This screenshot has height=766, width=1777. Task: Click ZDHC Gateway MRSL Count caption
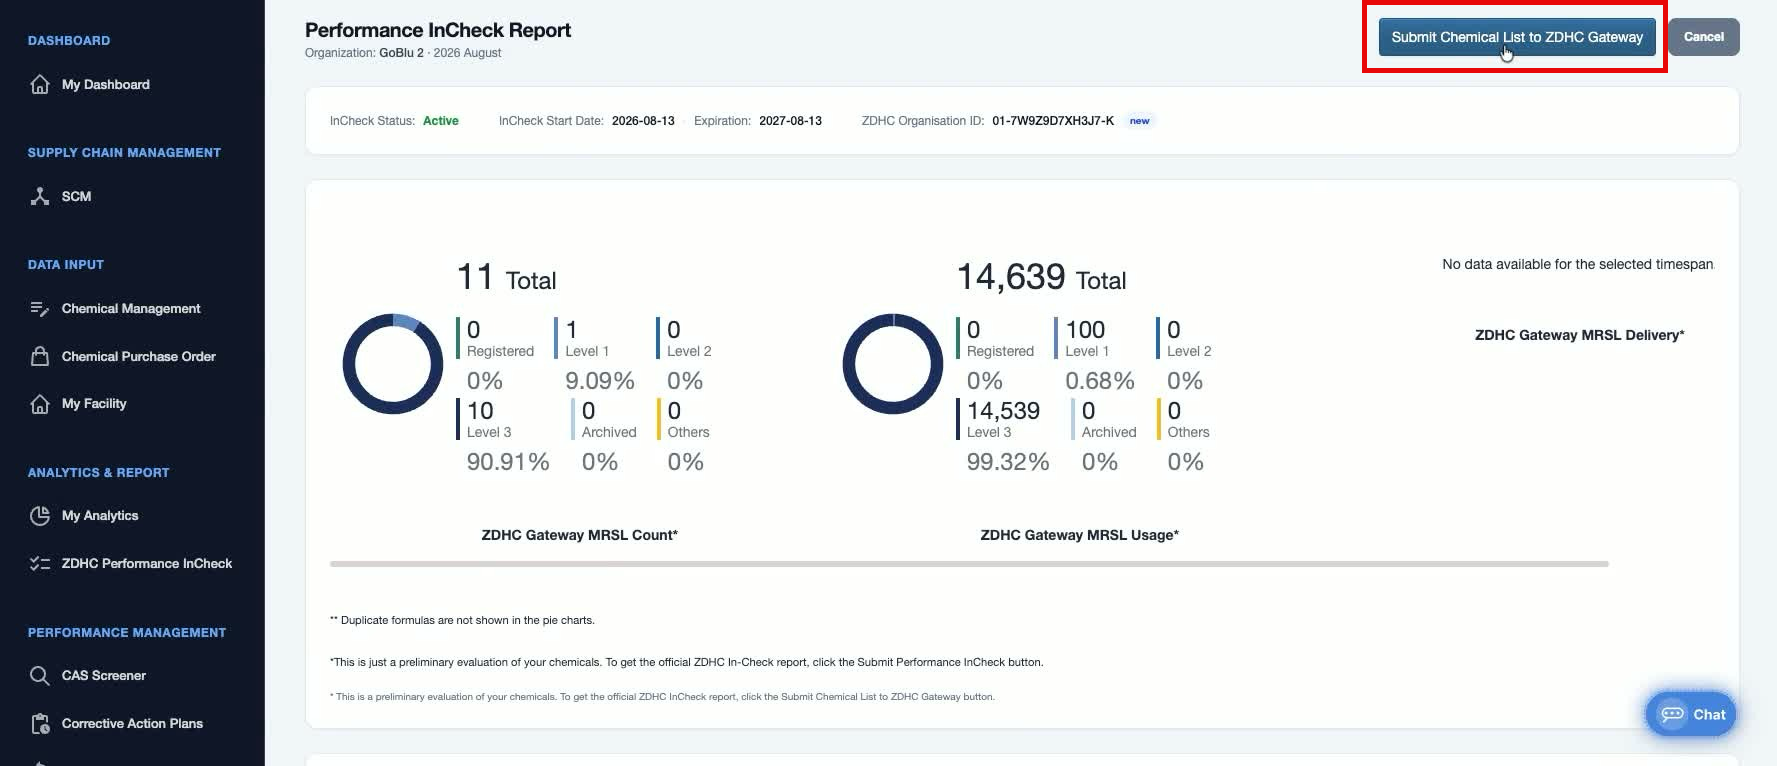pyautogui.click(x=580, y=535)
